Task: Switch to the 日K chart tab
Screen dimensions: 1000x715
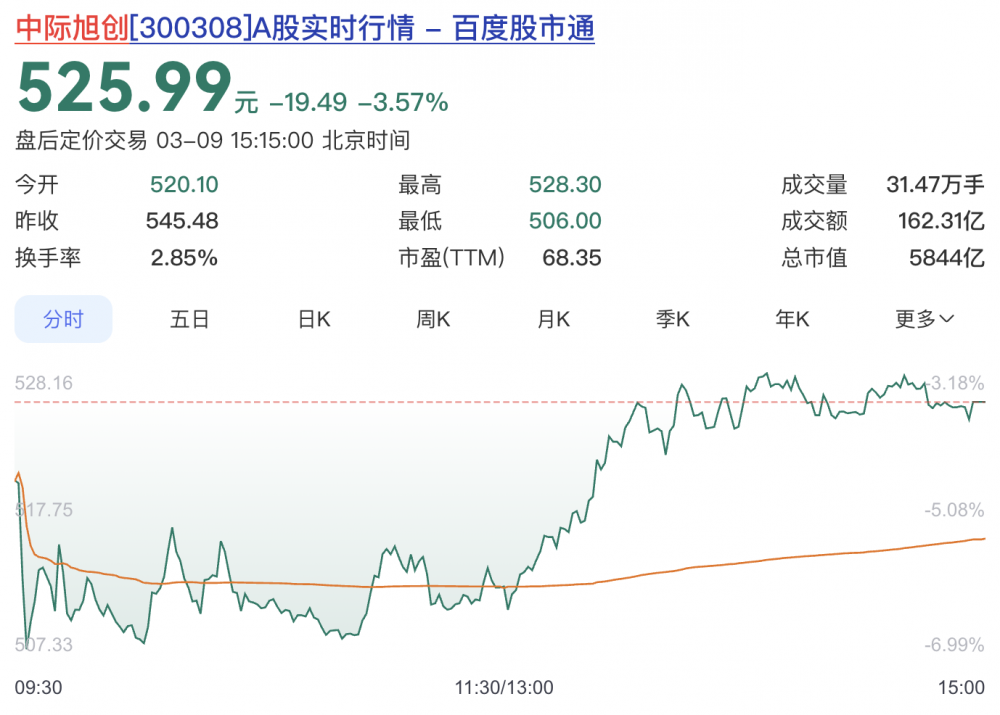Action: pyautogui.click(x=314, y=319)
